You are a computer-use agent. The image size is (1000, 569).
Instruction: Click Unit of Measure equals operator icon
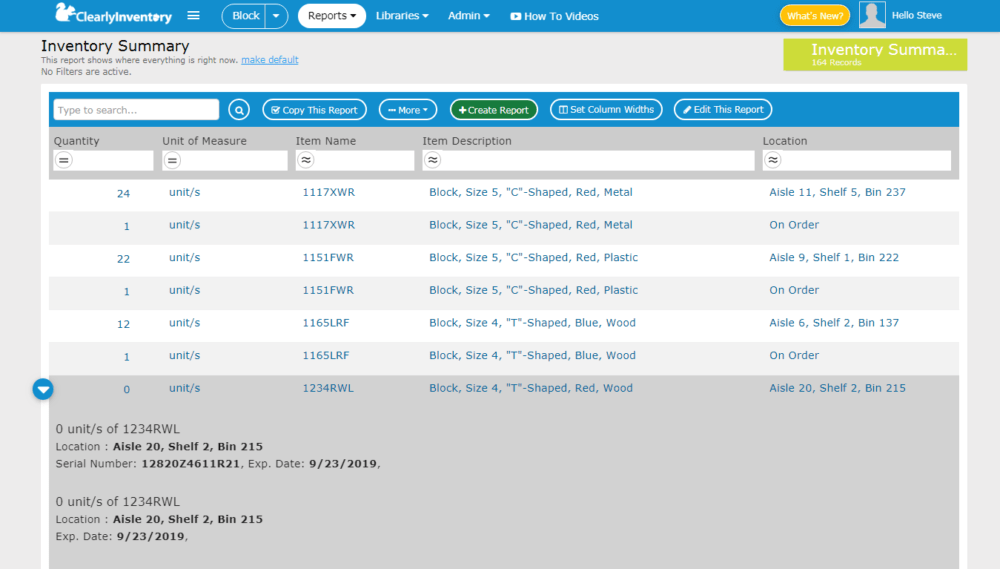[x=172, y=160]
